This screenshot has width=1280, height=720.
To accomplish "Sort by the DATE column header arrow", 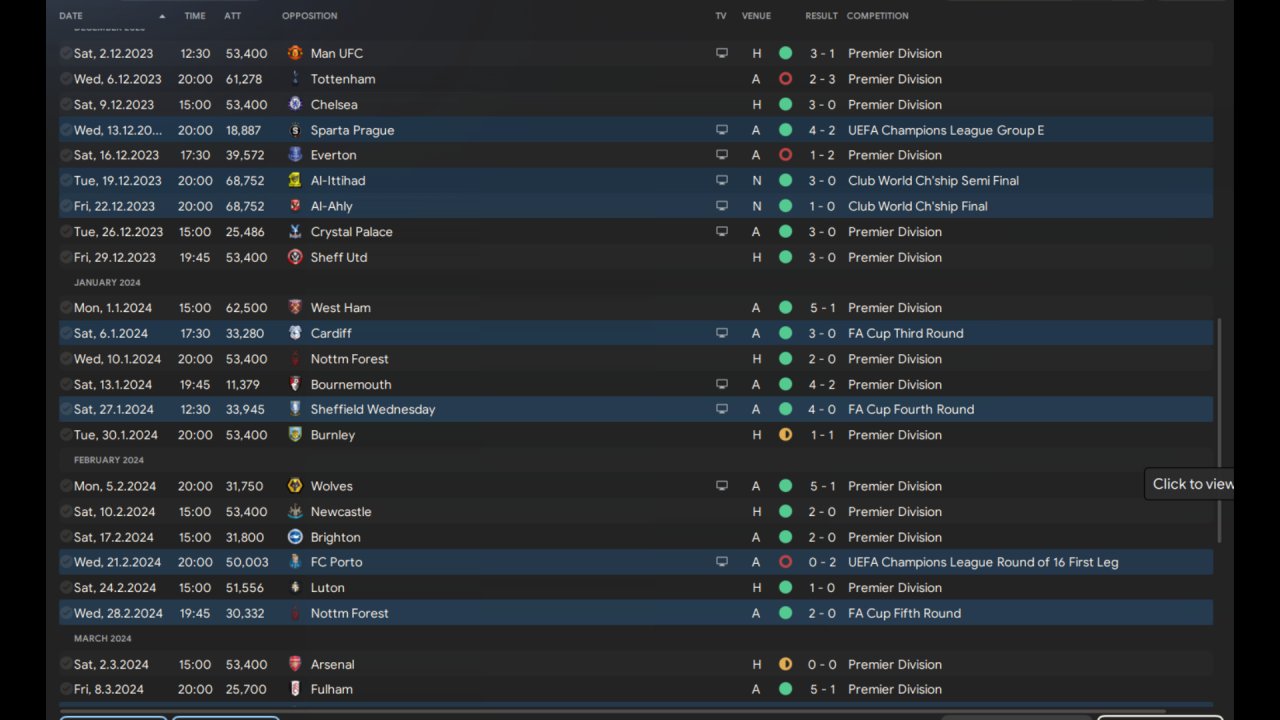I will (162, 16).
